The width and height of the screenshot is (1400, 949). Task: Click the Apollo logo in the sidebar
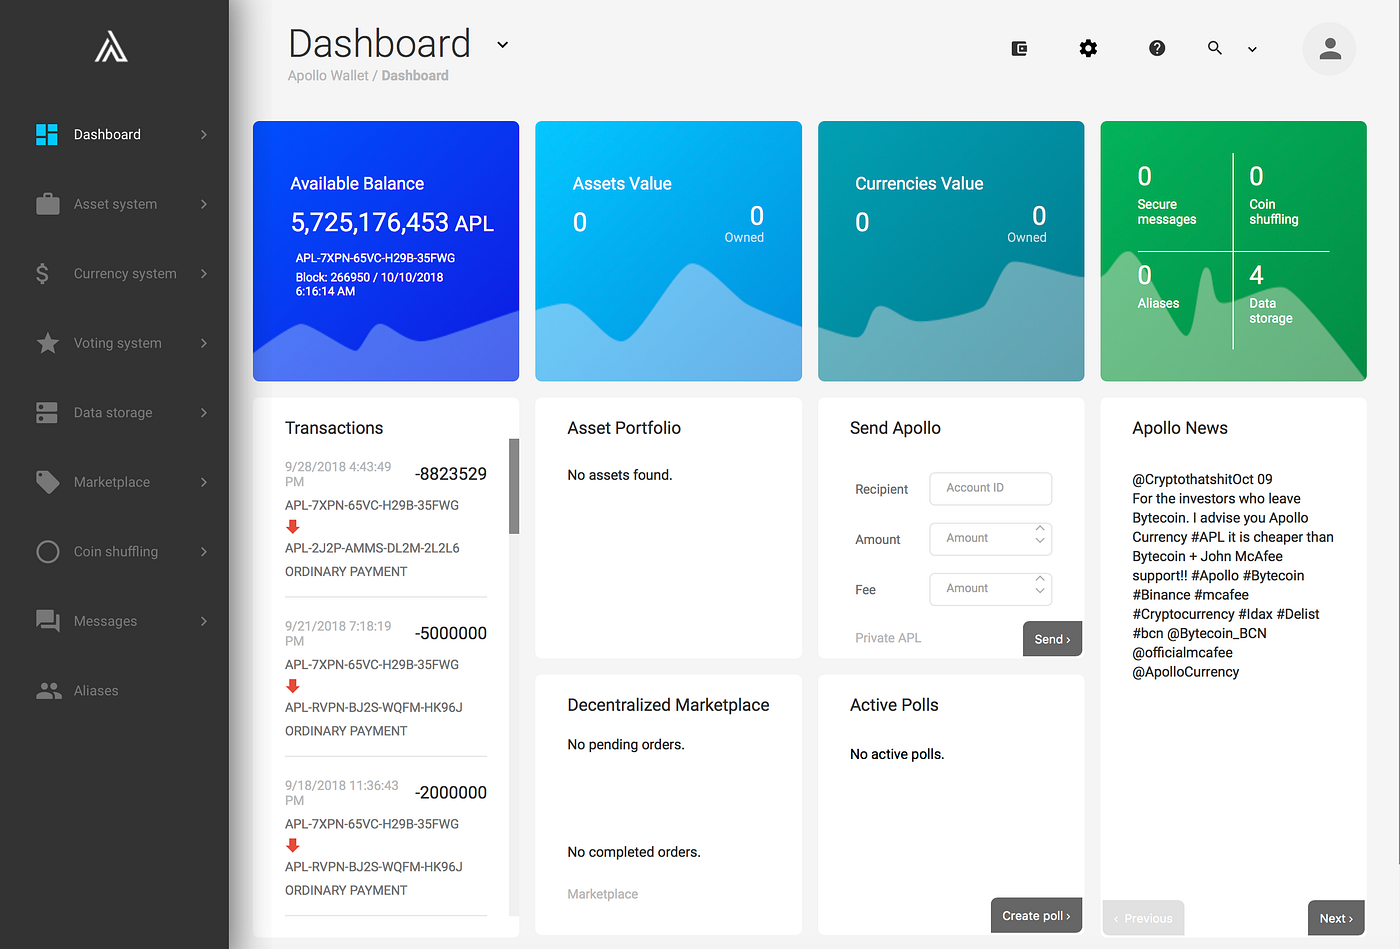pos(111,47)
